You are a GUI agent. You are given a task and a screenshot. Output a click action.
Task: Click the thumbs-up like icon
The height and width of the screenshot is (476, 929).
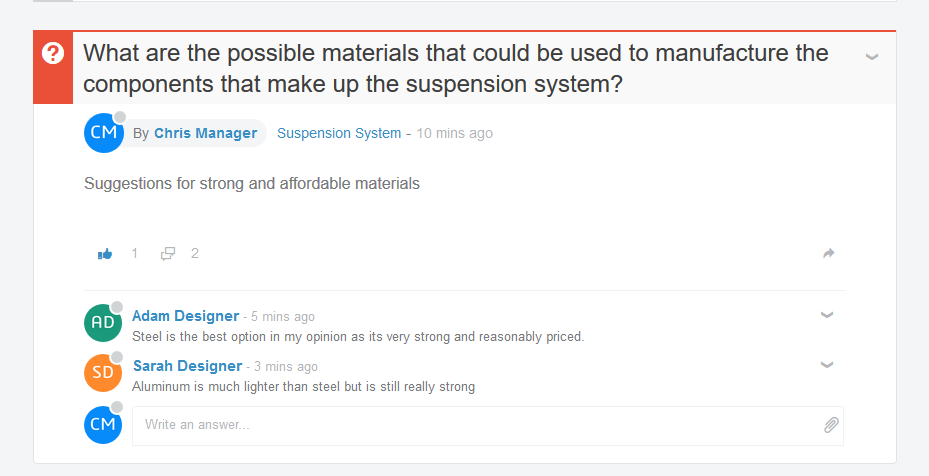tap(105, 254)
